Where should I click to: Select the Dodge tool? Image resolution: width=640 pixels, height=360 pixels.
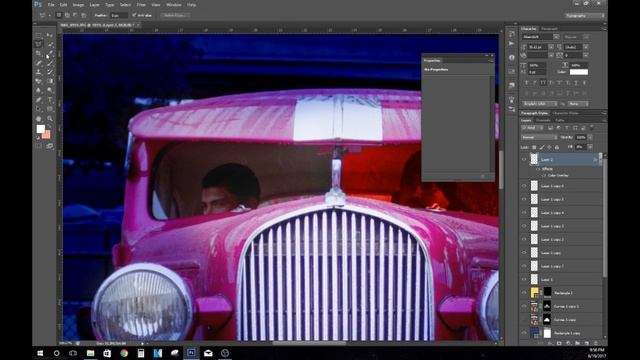pyautogui.click(x=50, y=90)
